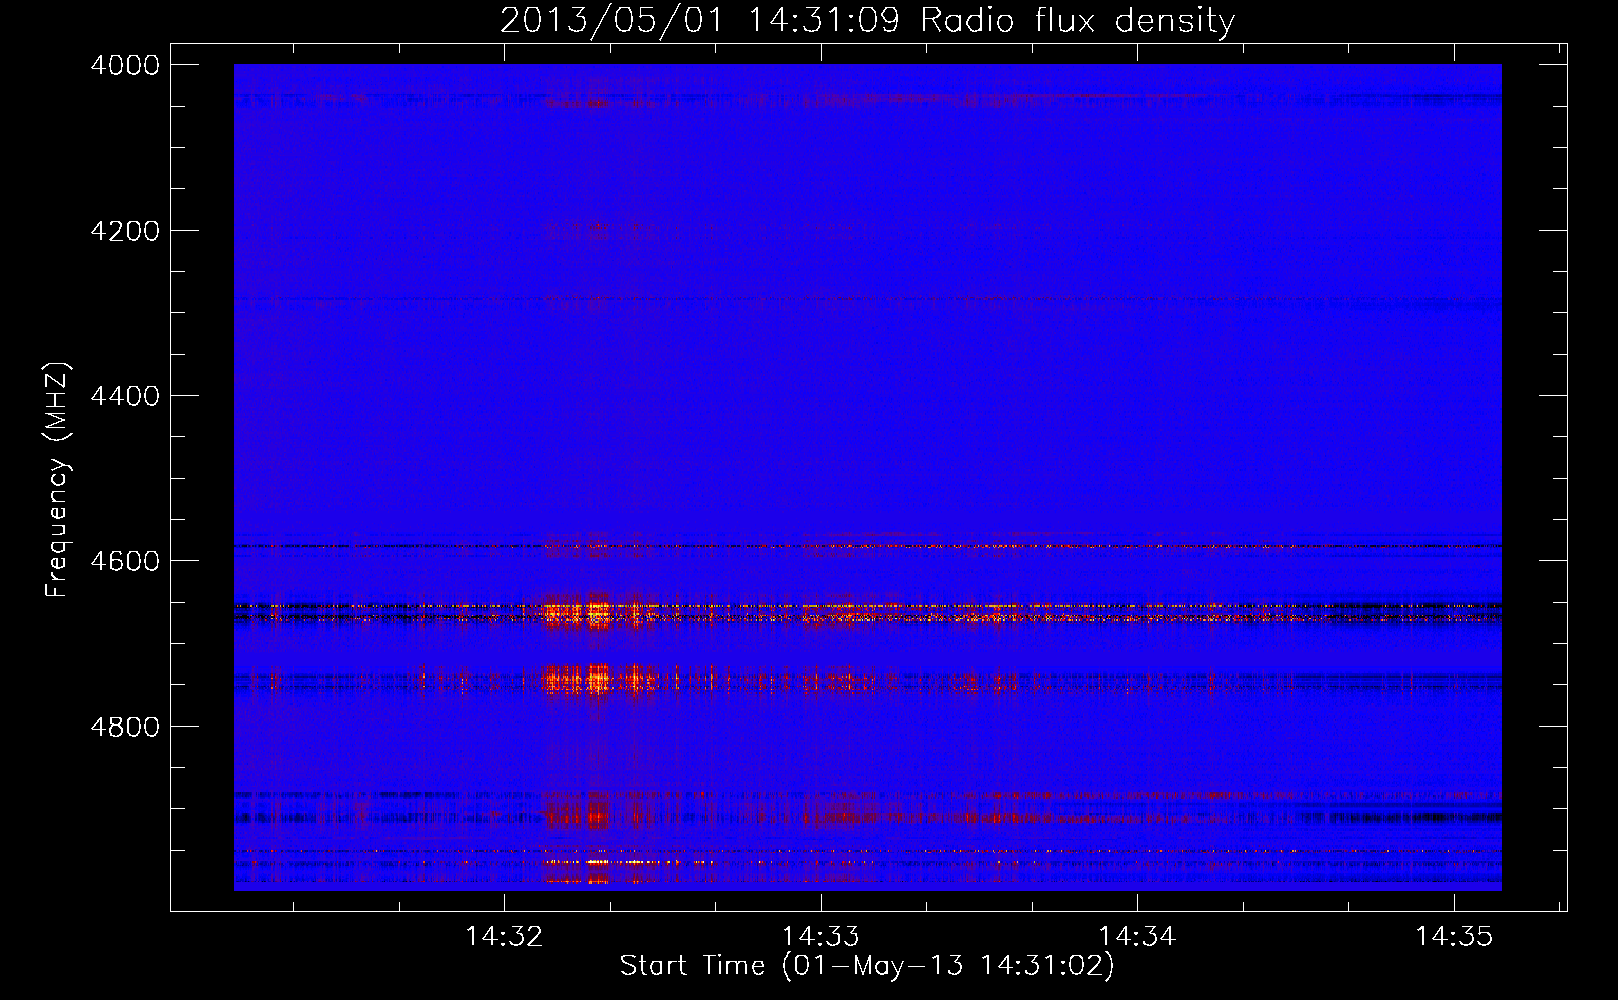The width and height of the screenshot is (1618, 1000).
Task: Select the 4600 frequency tick label
Action: (x=125, y=561)
